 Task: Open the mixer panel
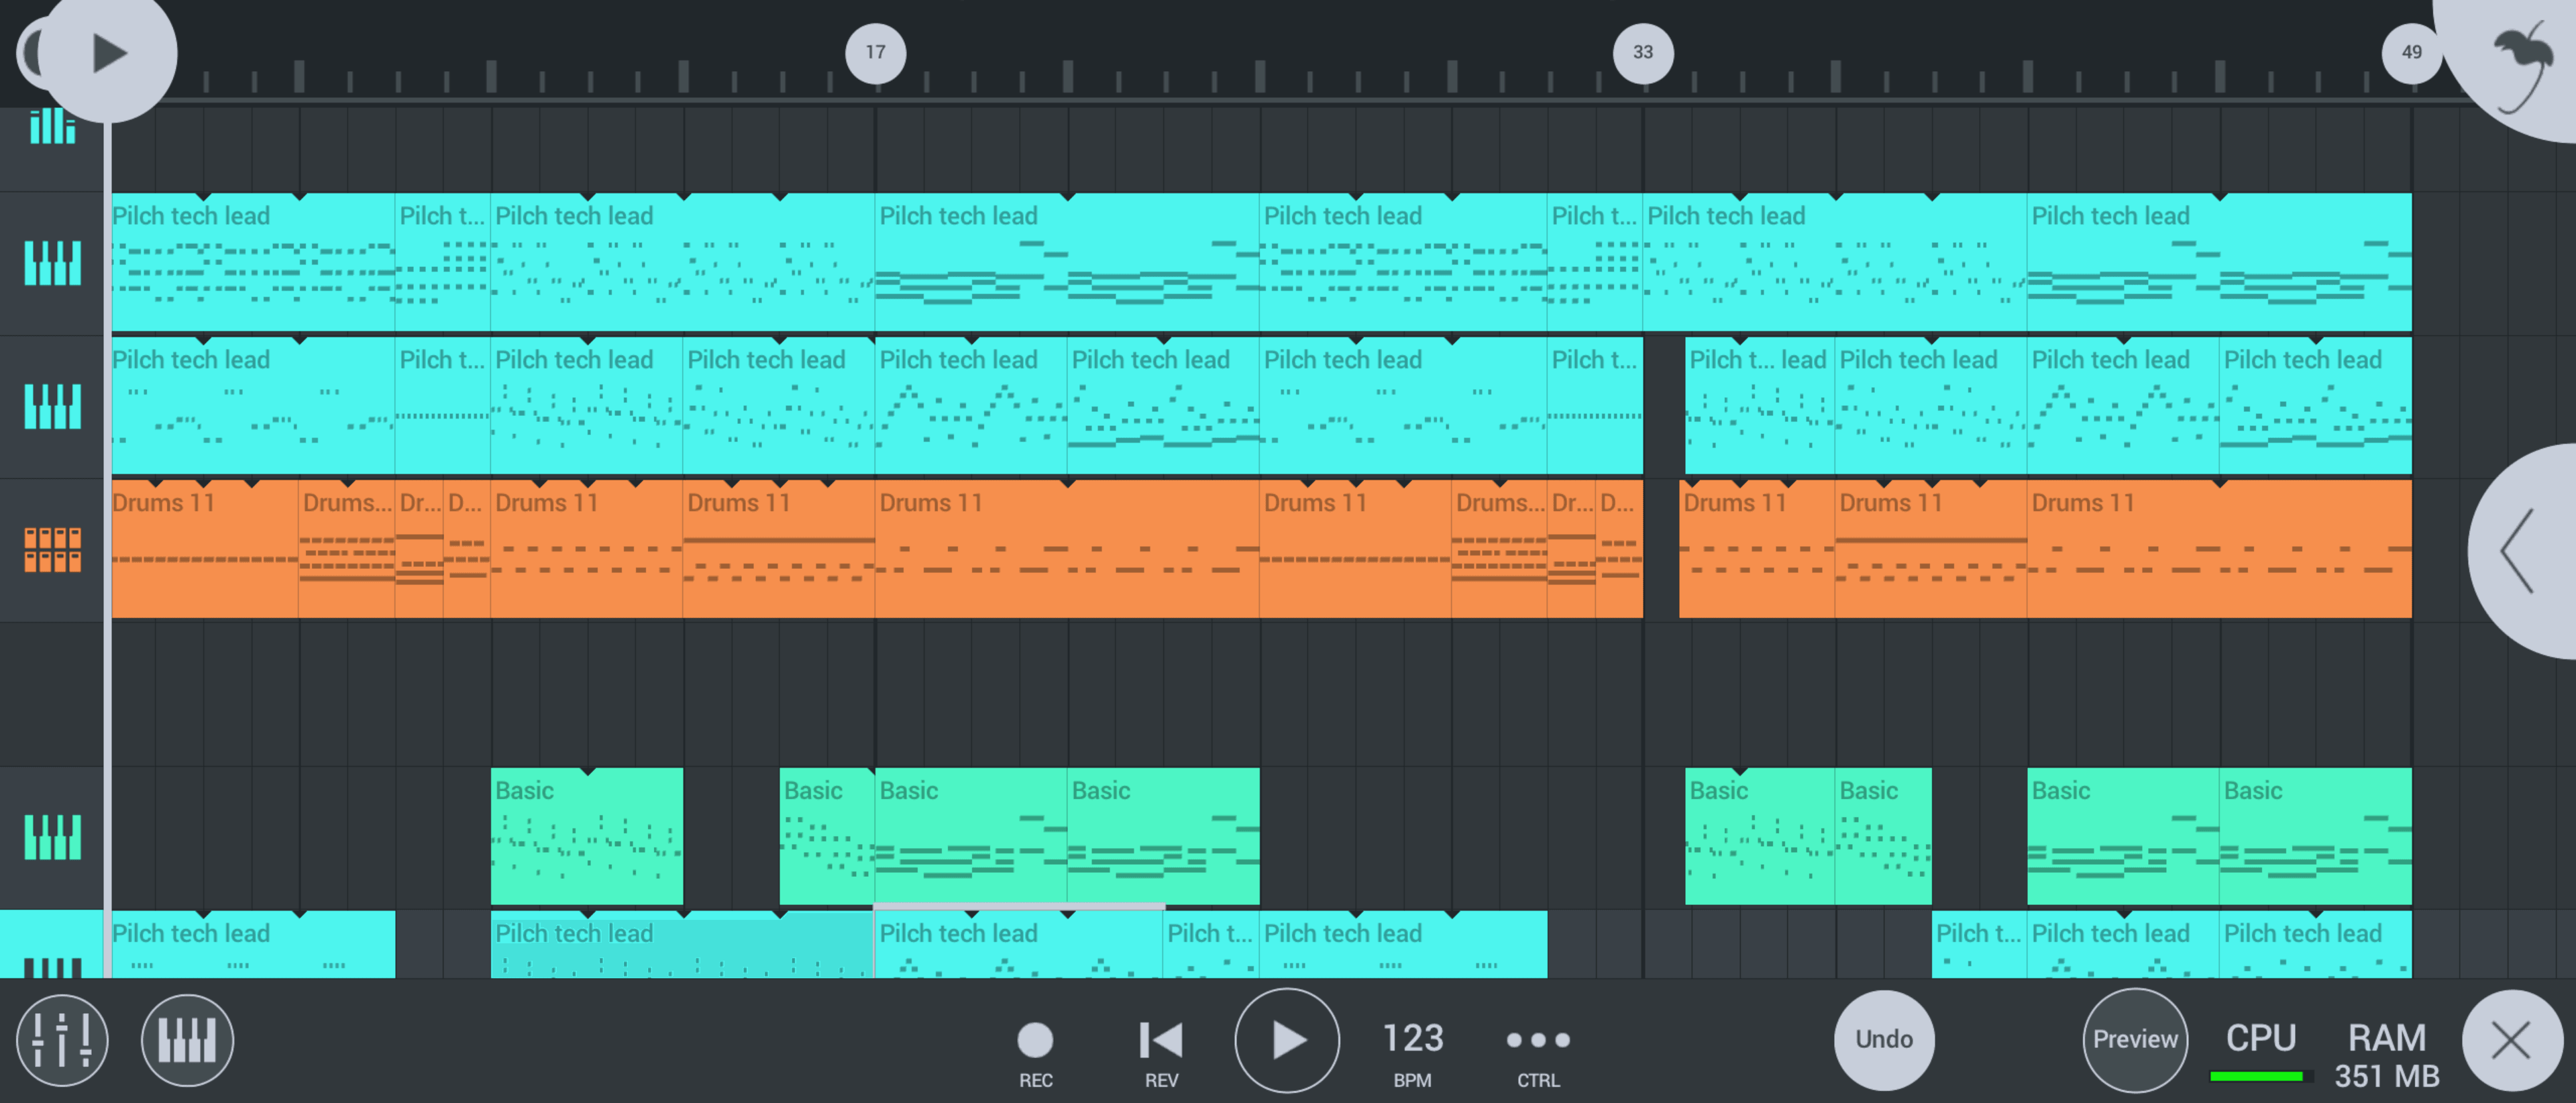[x=62, y=1040]
